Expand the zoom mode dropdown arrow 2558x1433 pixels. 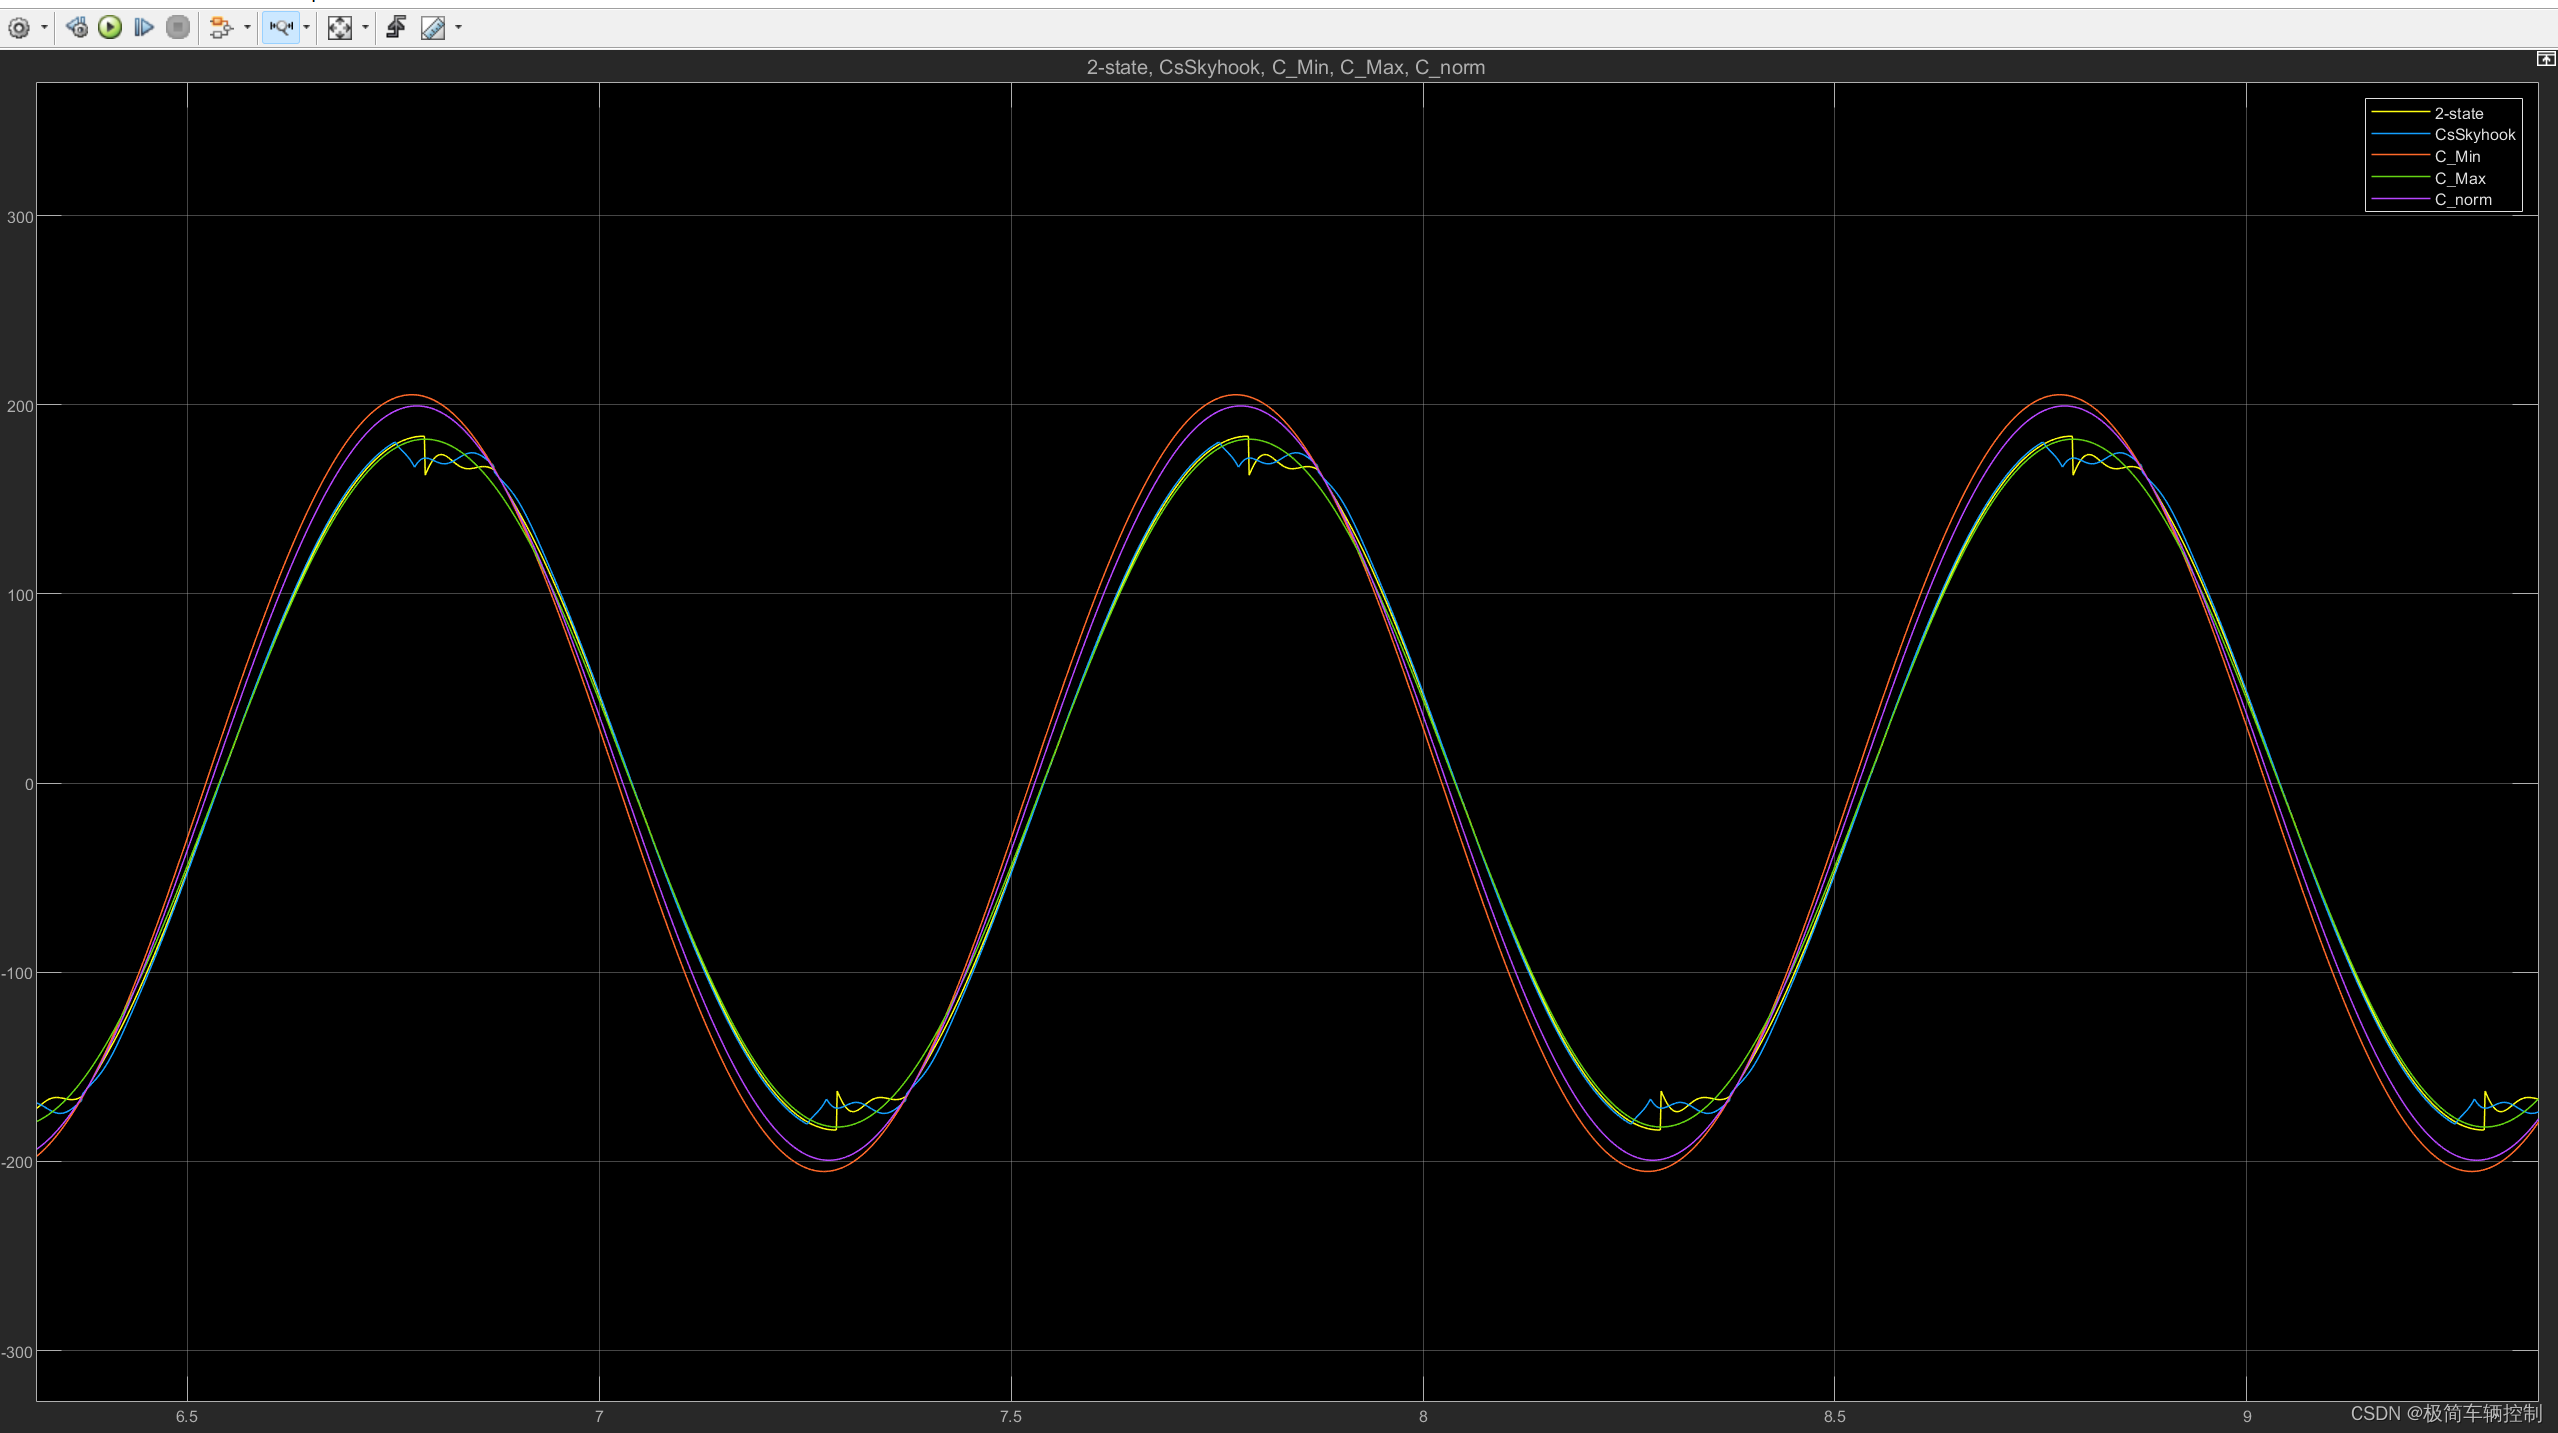[x=306, y=28]
